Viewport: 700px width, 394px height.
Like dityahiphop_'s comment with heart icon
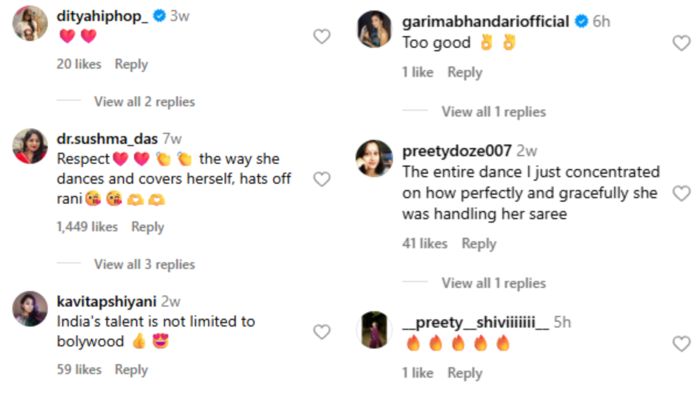point(321,37)
